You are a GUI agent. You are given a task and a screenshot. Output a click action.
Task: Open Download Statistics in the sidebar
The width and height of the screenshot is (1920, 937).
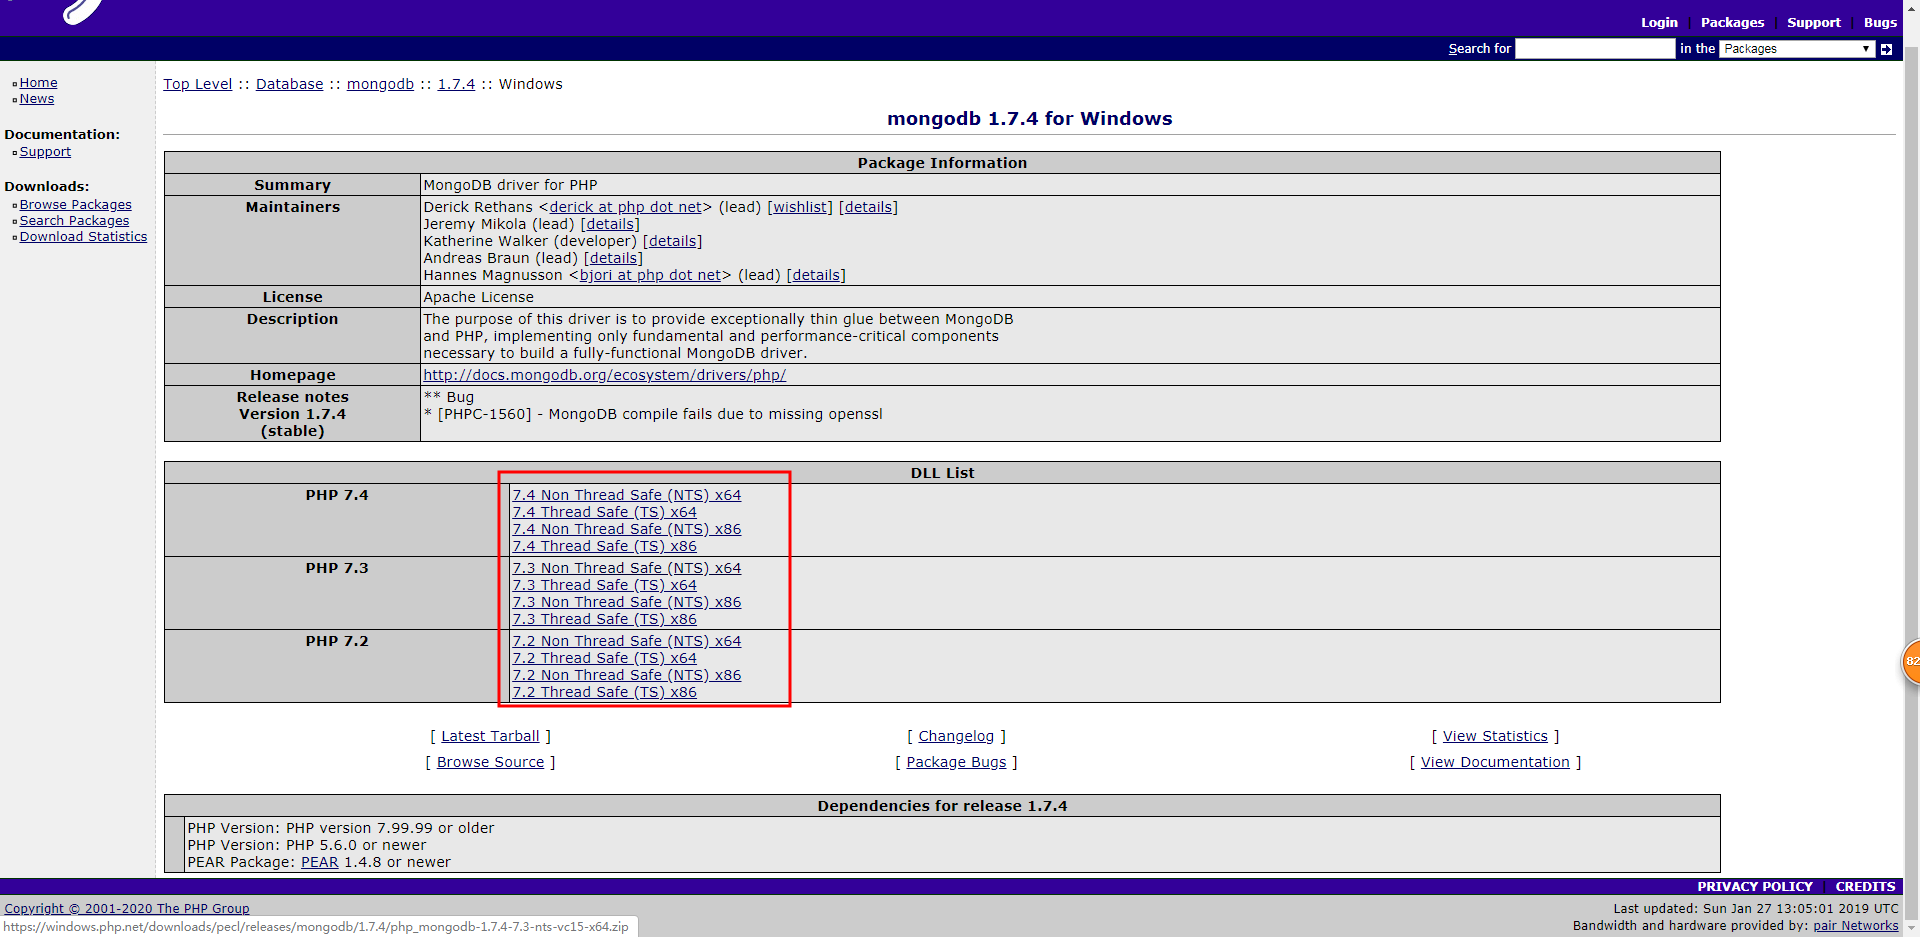tap(83, 237)
